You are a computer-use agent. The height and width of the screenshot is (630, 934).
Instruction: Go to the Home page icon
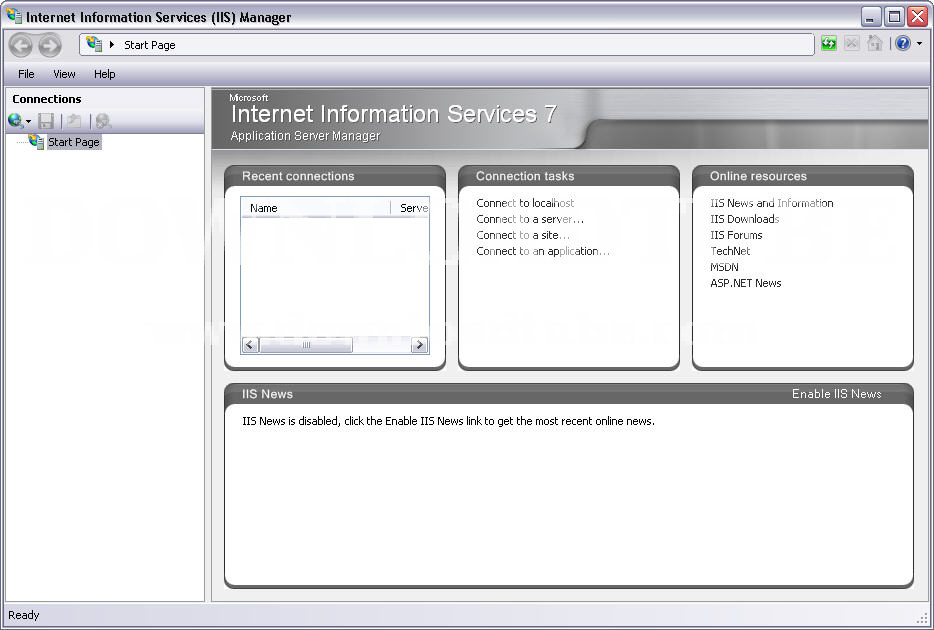[x=873, y=43]
